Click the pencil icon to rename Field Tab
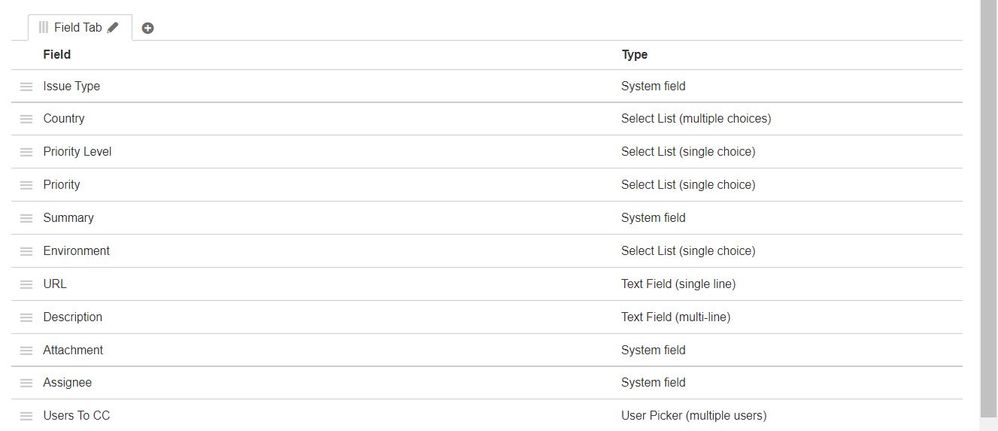 (113, 27)
